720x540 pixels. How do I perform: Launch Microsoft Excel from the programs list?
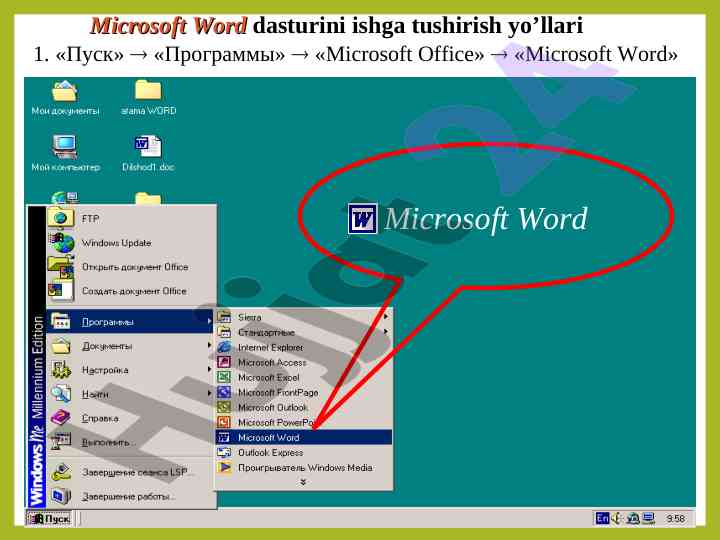(x=268, y=378)
